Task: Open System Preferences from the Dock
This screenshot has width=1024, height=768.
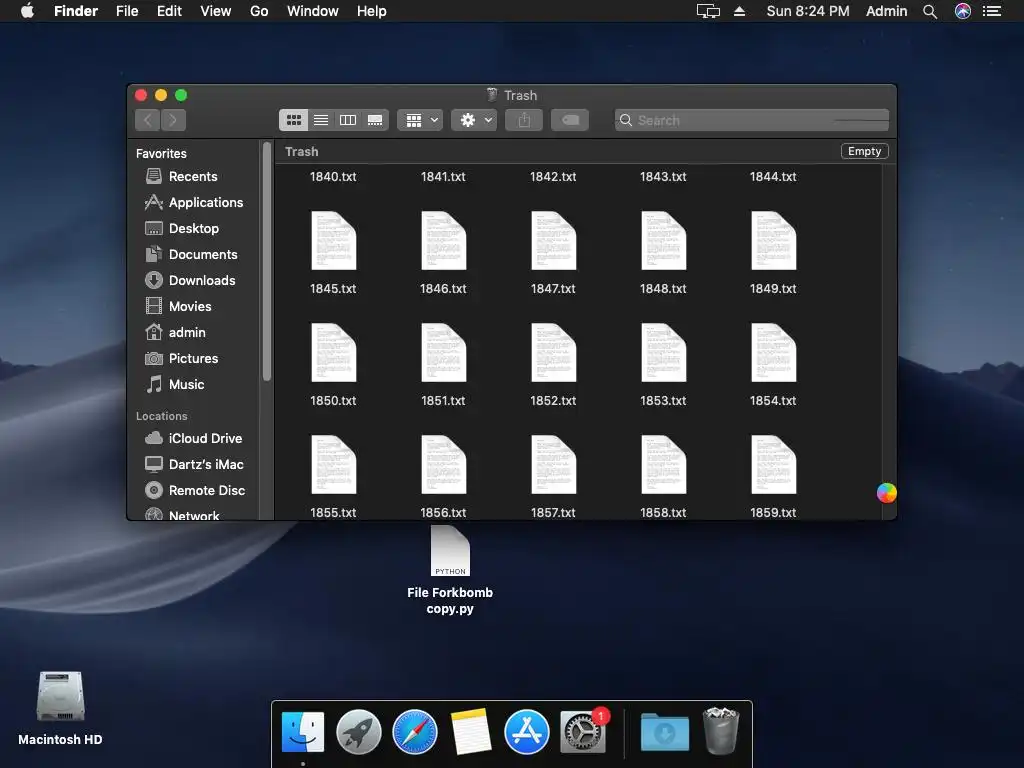Action: pyautogui.click(x=583, y=732)
